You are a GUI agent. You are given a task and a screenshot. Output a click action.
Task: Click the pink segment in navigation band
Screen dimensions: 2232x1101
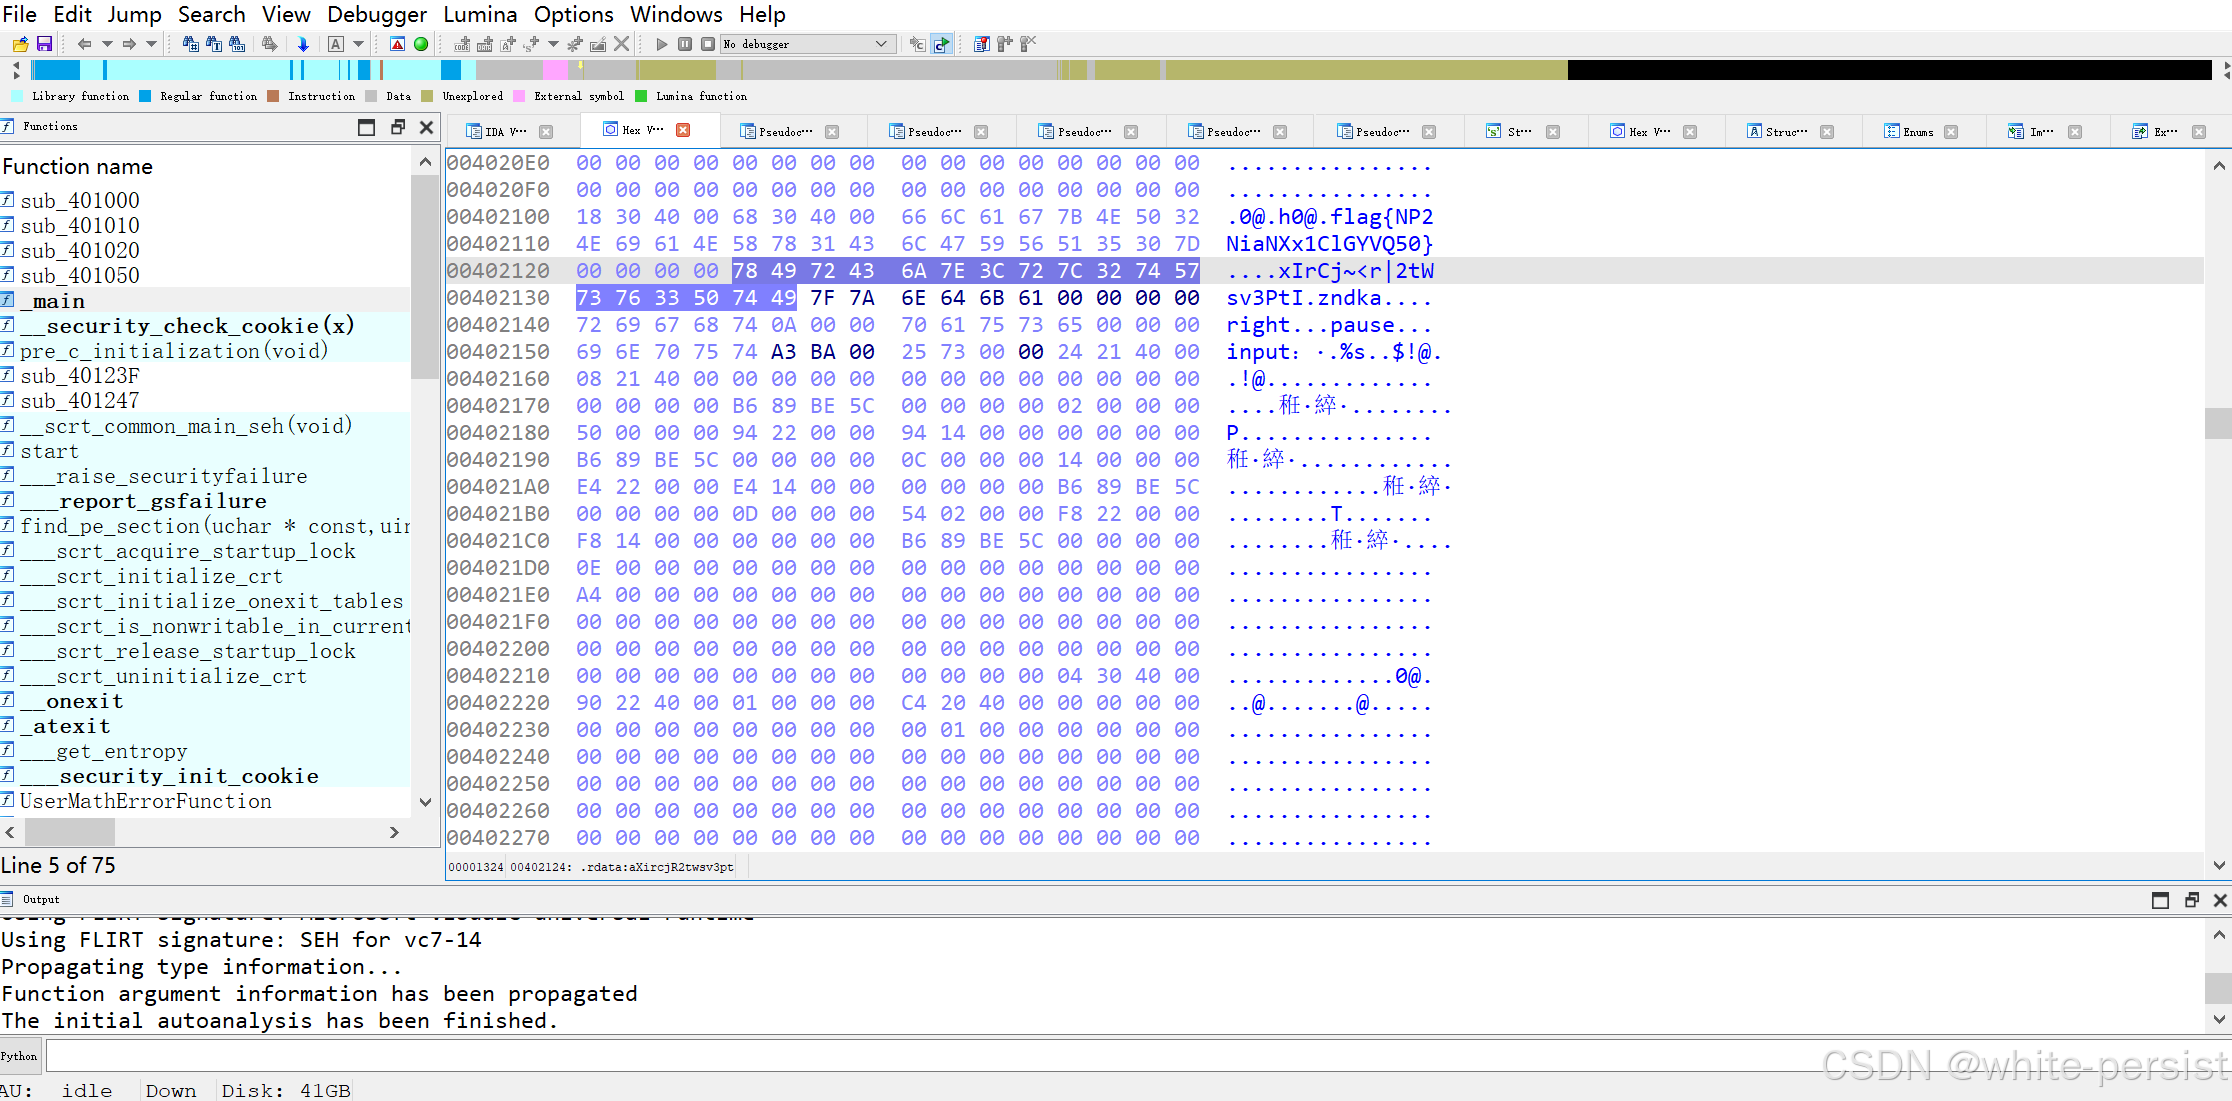(x=555, y=69)
